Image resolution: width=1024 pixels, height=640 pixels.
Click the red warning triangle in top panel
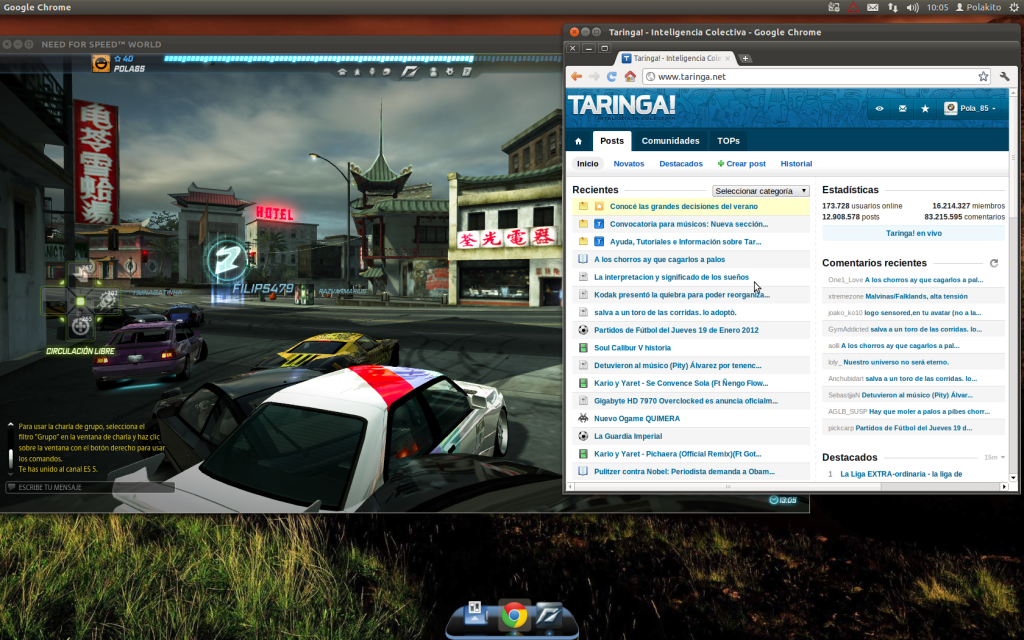(853, 7)
